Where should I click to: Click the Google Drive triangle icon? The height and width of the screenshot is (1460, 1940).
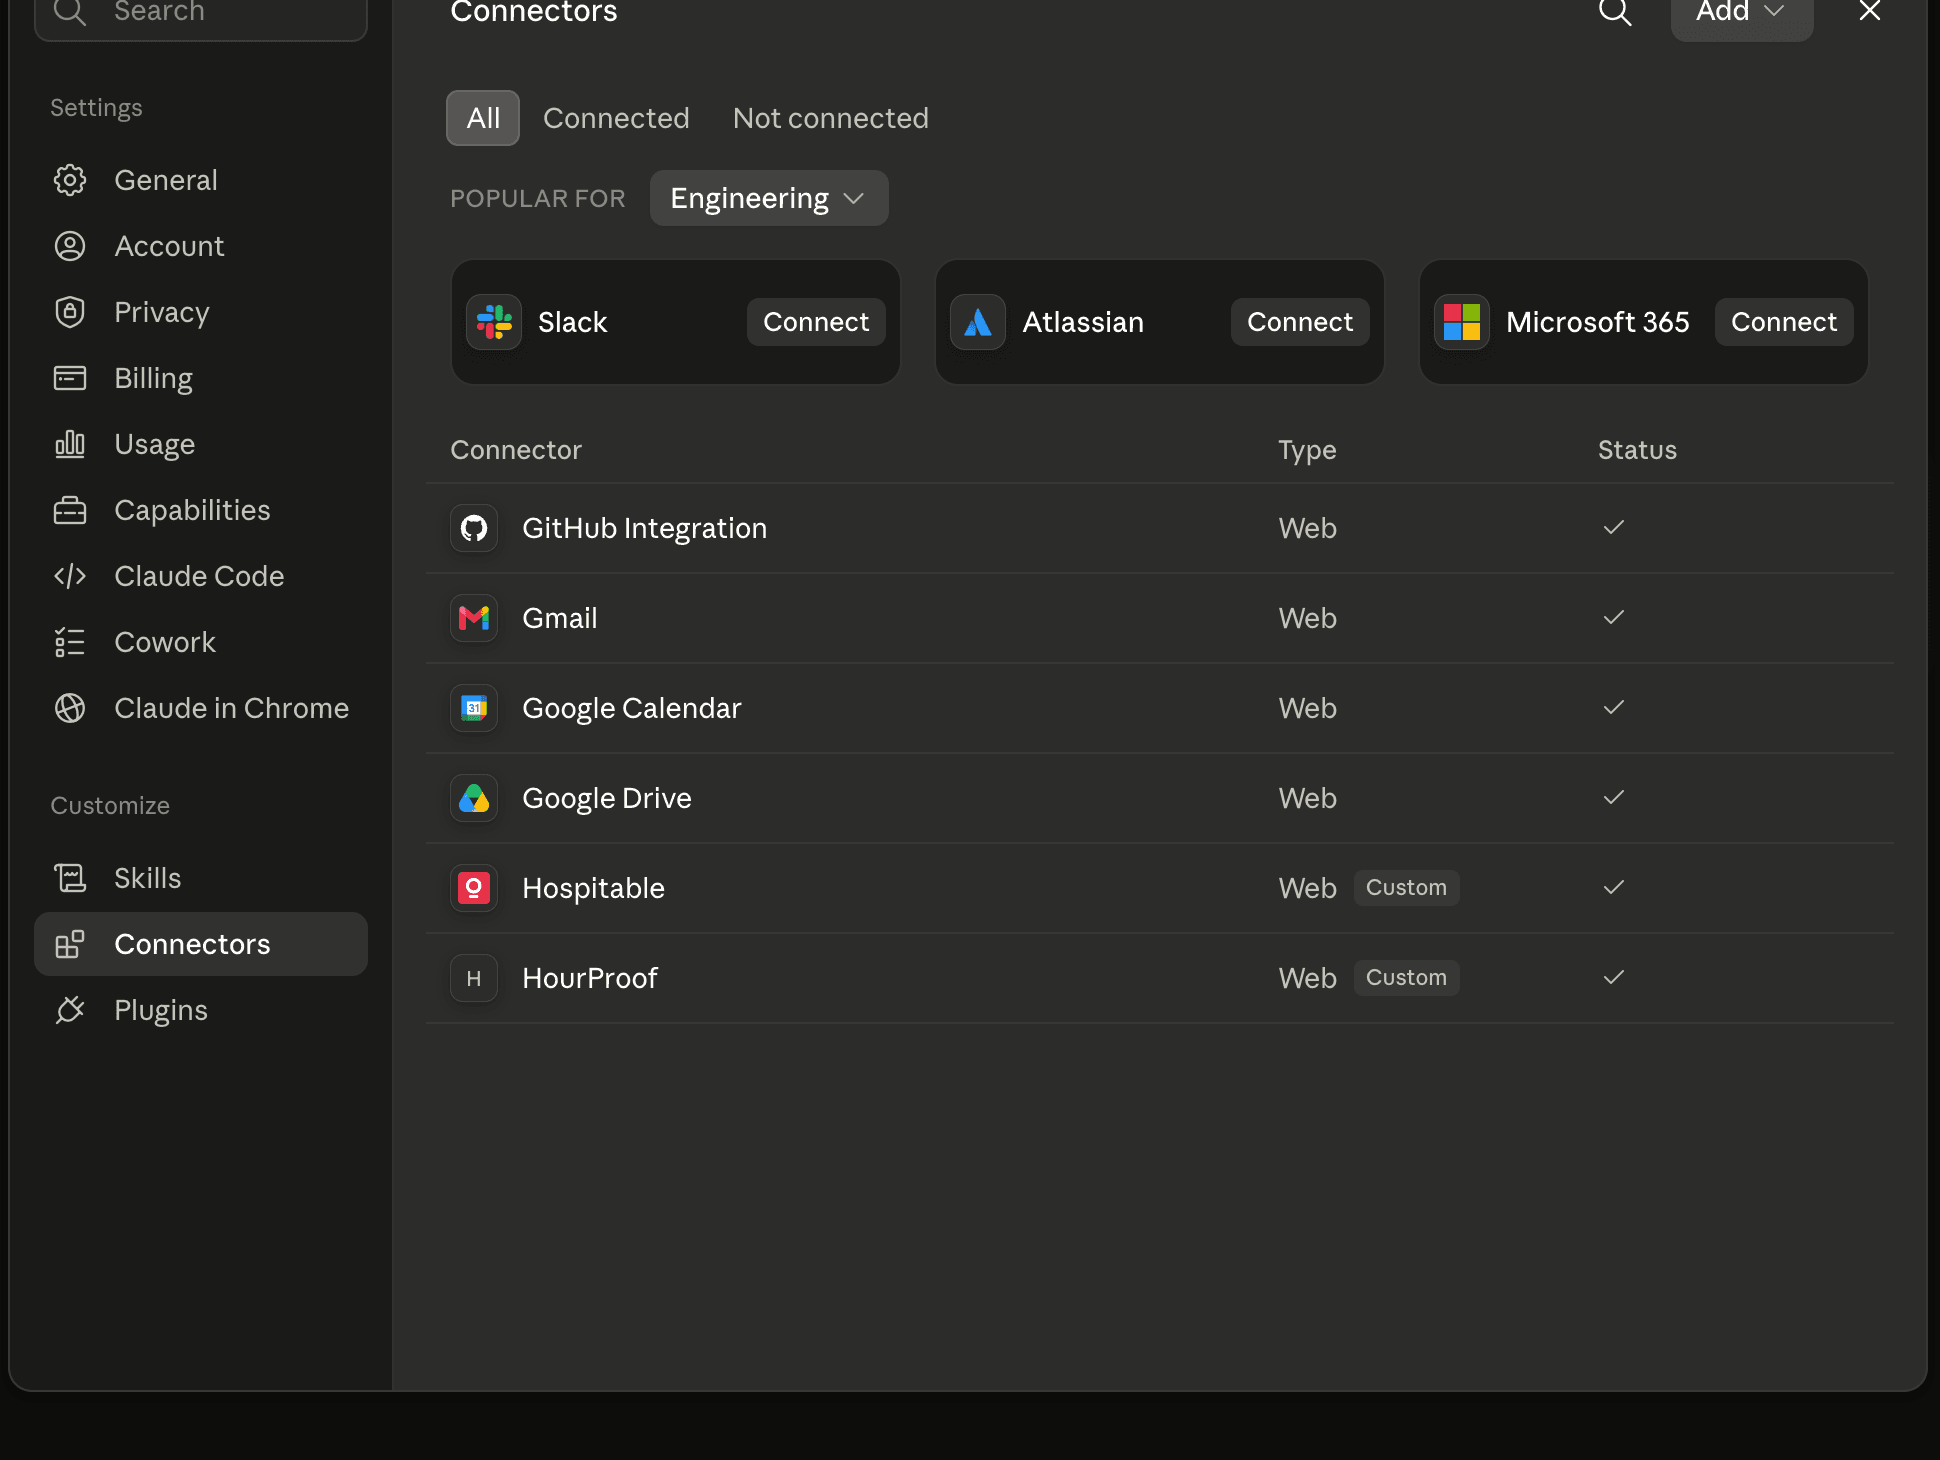point(474,798)
